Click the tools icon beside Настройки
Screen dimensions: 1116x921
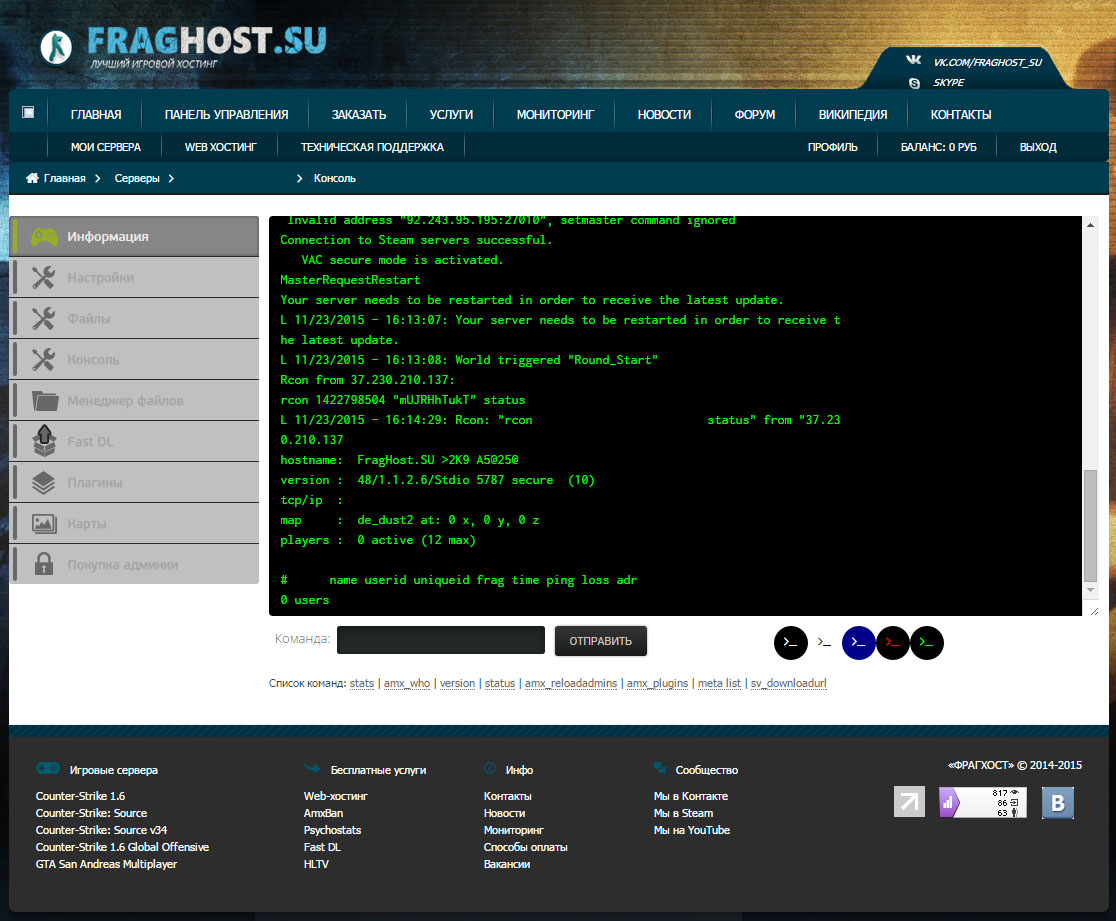(x=43, y=278)
